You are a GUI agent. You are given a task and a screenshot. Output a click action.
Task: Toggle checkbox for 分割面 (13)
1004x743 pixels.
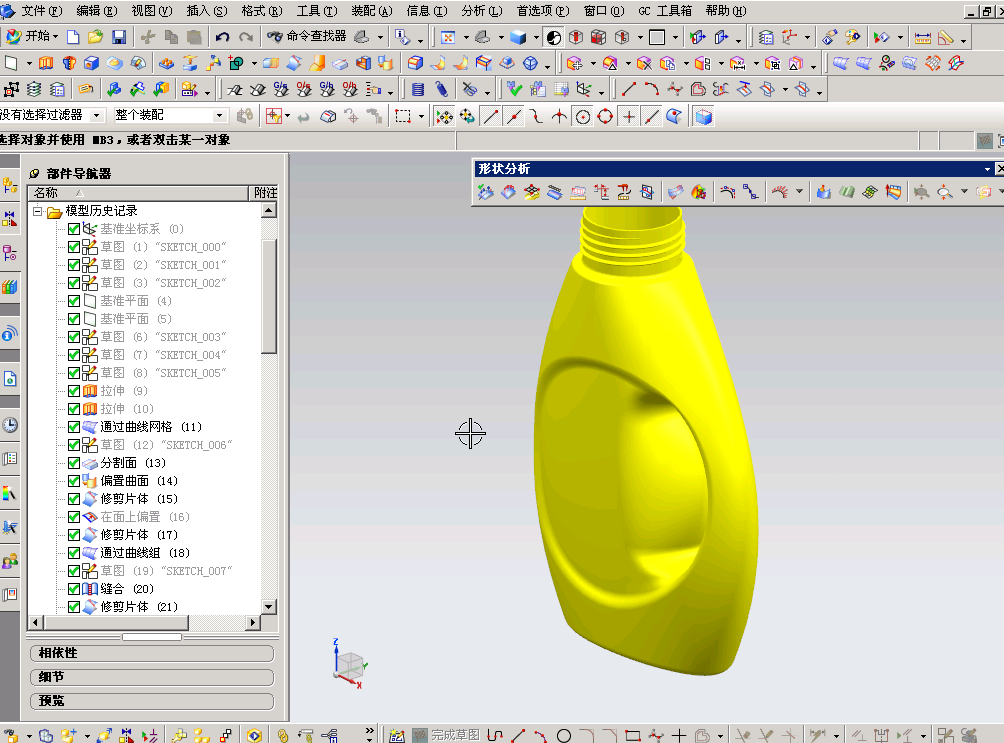(74, 462)
